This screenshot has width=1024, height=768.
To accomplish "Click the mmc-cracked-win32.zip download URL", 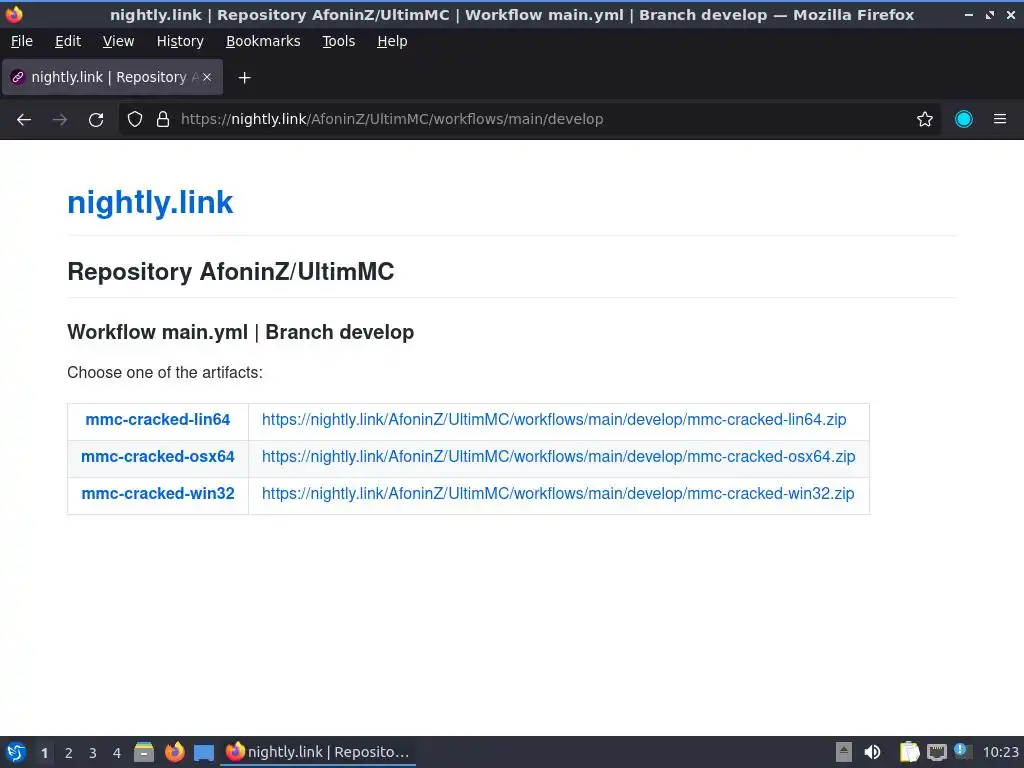I will pyautogui.click(x=558, y=493).
